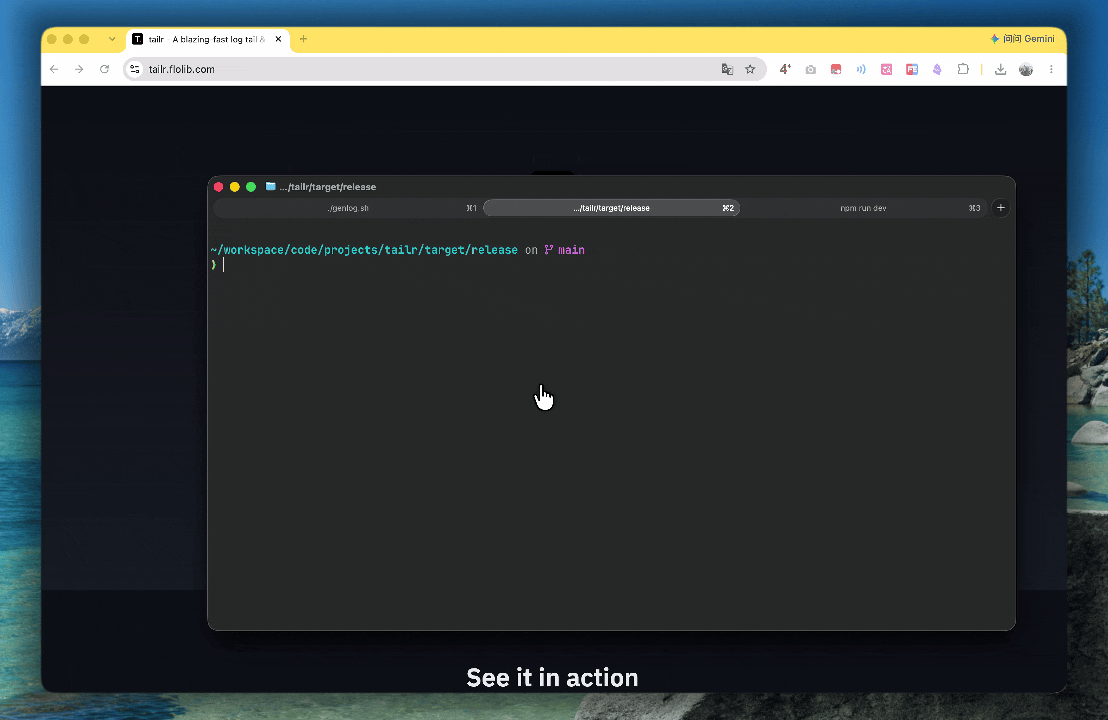
Task: Click the FE helper extension icon
Action: tap(912, 69)
